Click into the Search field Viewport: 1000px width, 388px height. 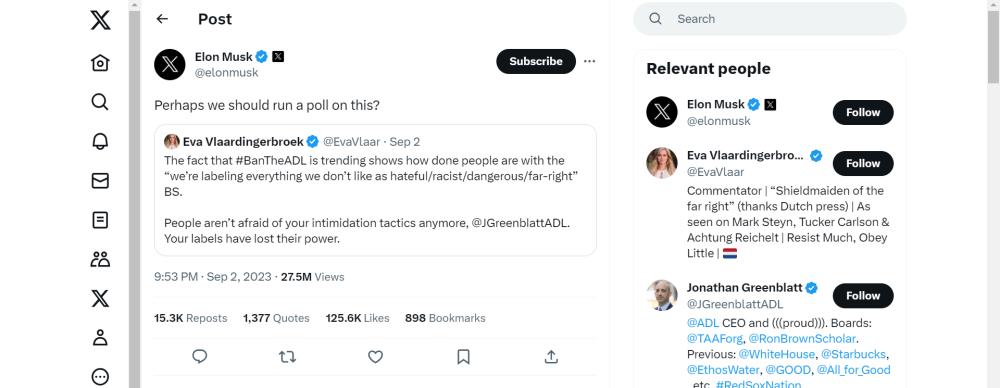click(x=770, y=19)
